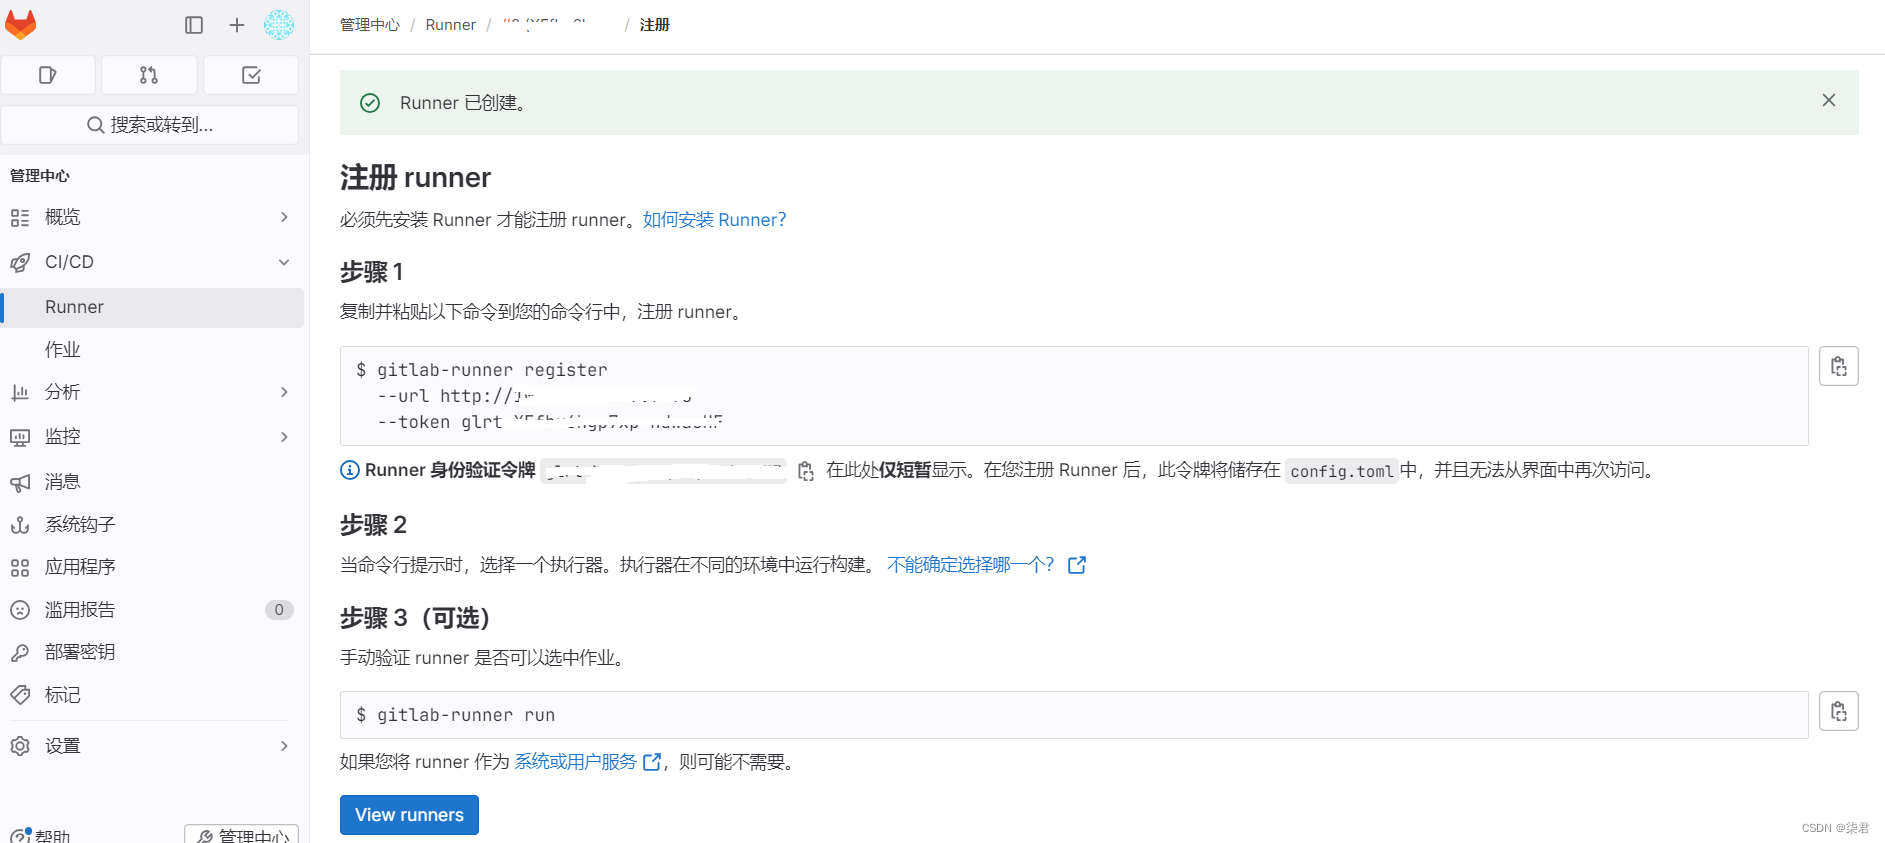Open 应用程序 in the sidebar
Screen dimensions: 1885x843
[152, 567]
